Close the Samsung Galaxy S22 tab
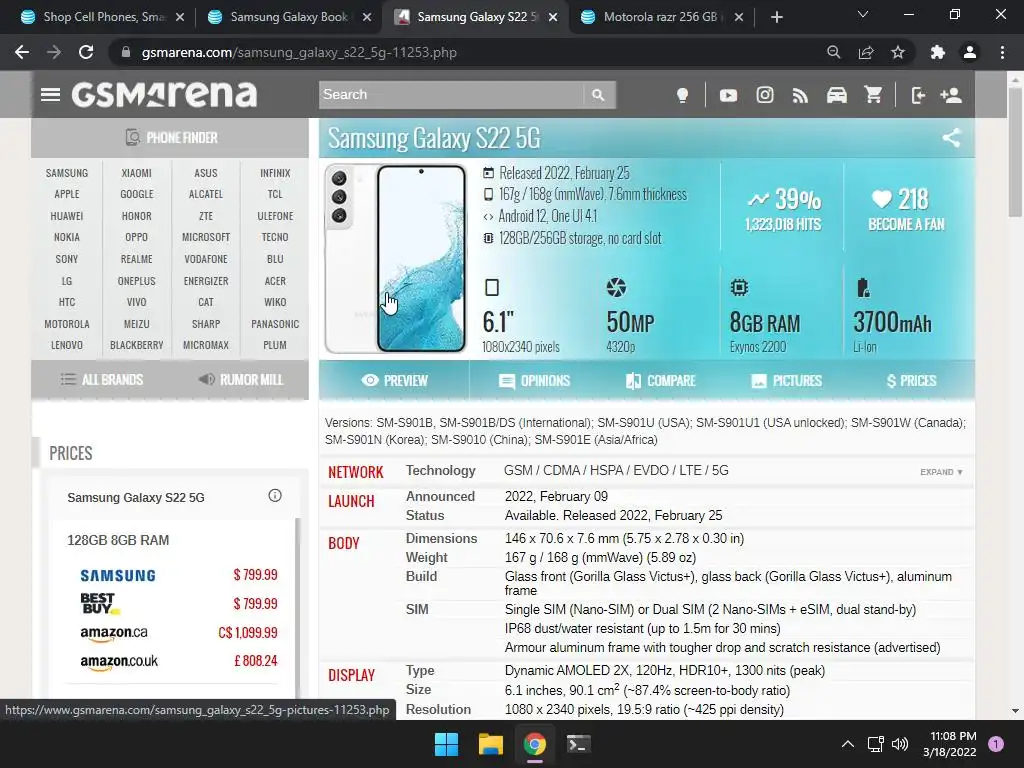Screen dimensions: 1024x768 click(x=552, y=17)
